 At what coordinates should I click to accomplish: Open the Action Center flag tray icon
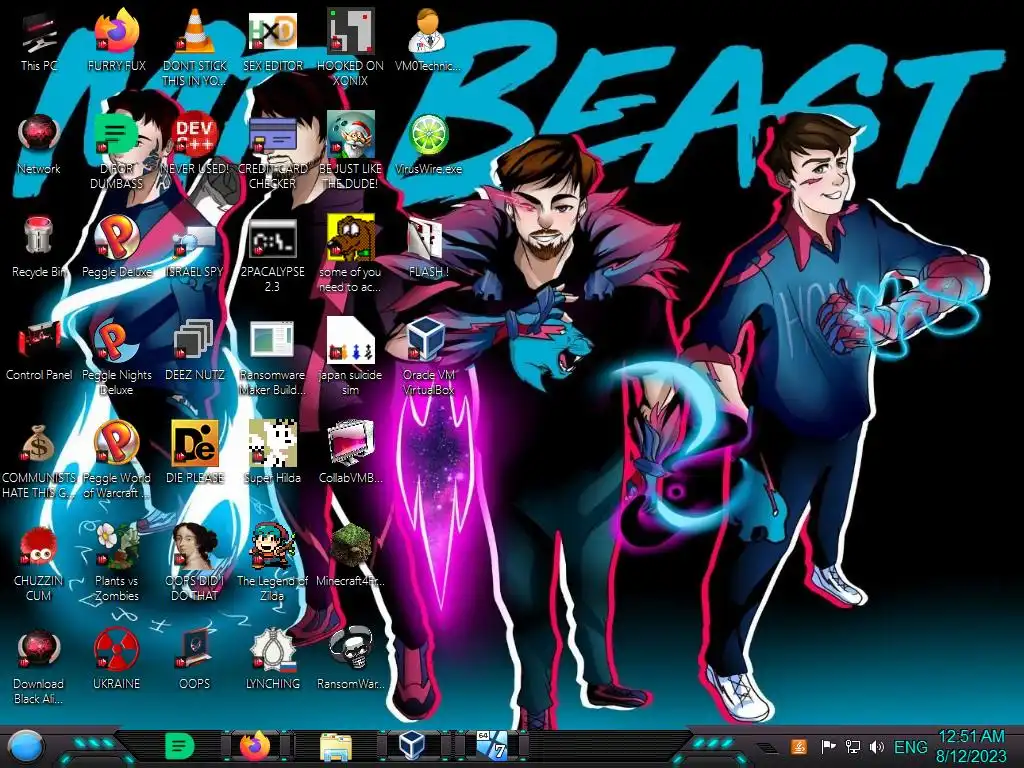point(828,746)
